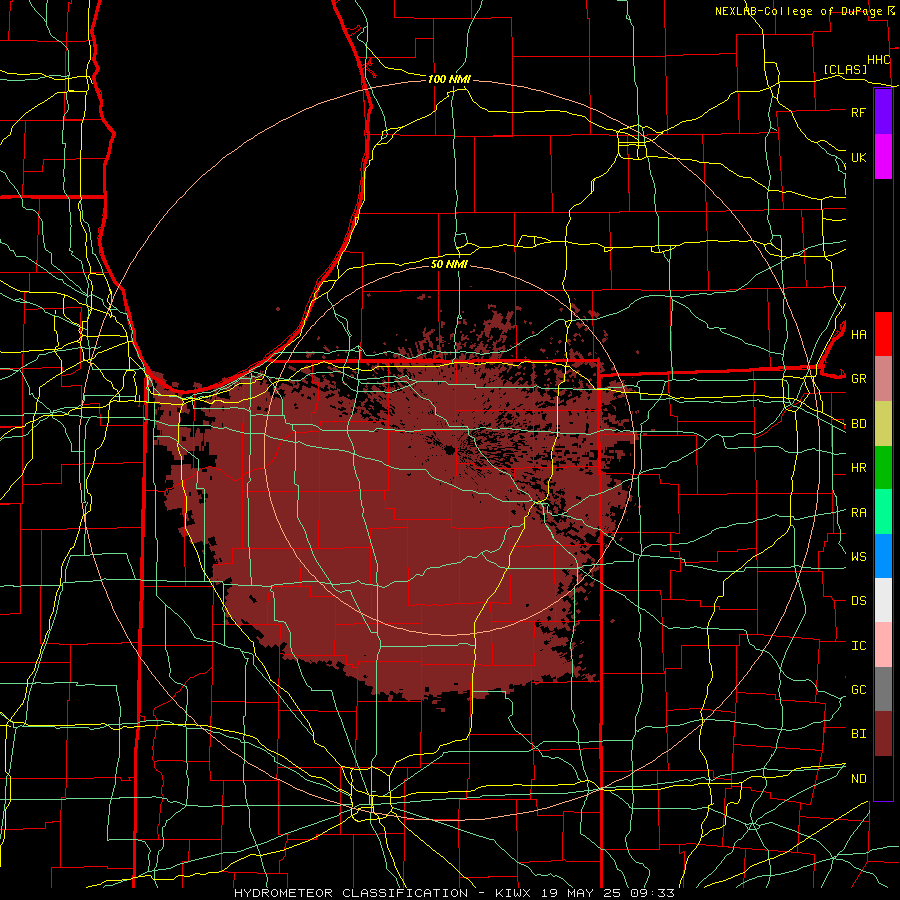Click the 'HYDROMETEOR CLASSIFICATION' title text

351,893
